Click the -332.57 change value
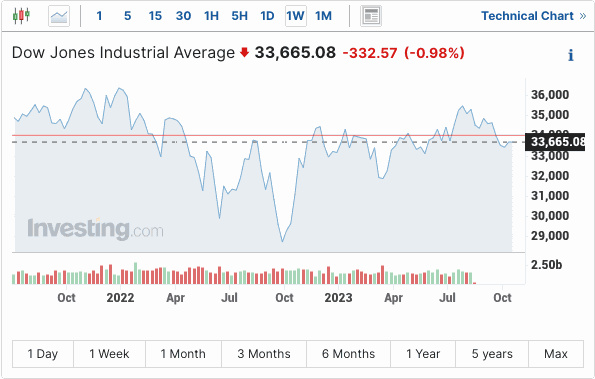595x379 pixels. pyautogui.click(x=370, y=53)
